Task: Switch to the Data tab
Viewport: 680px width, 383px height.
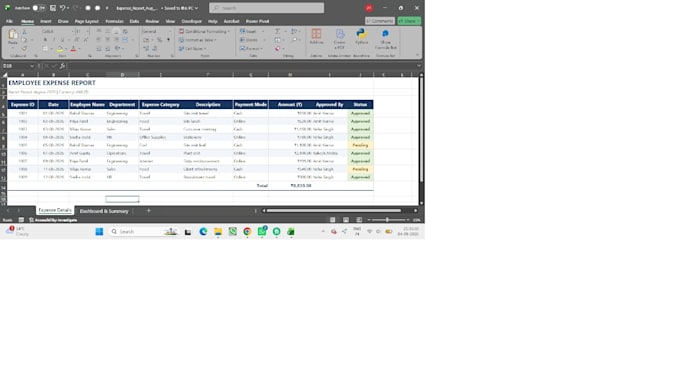Action: coord(134,21)
